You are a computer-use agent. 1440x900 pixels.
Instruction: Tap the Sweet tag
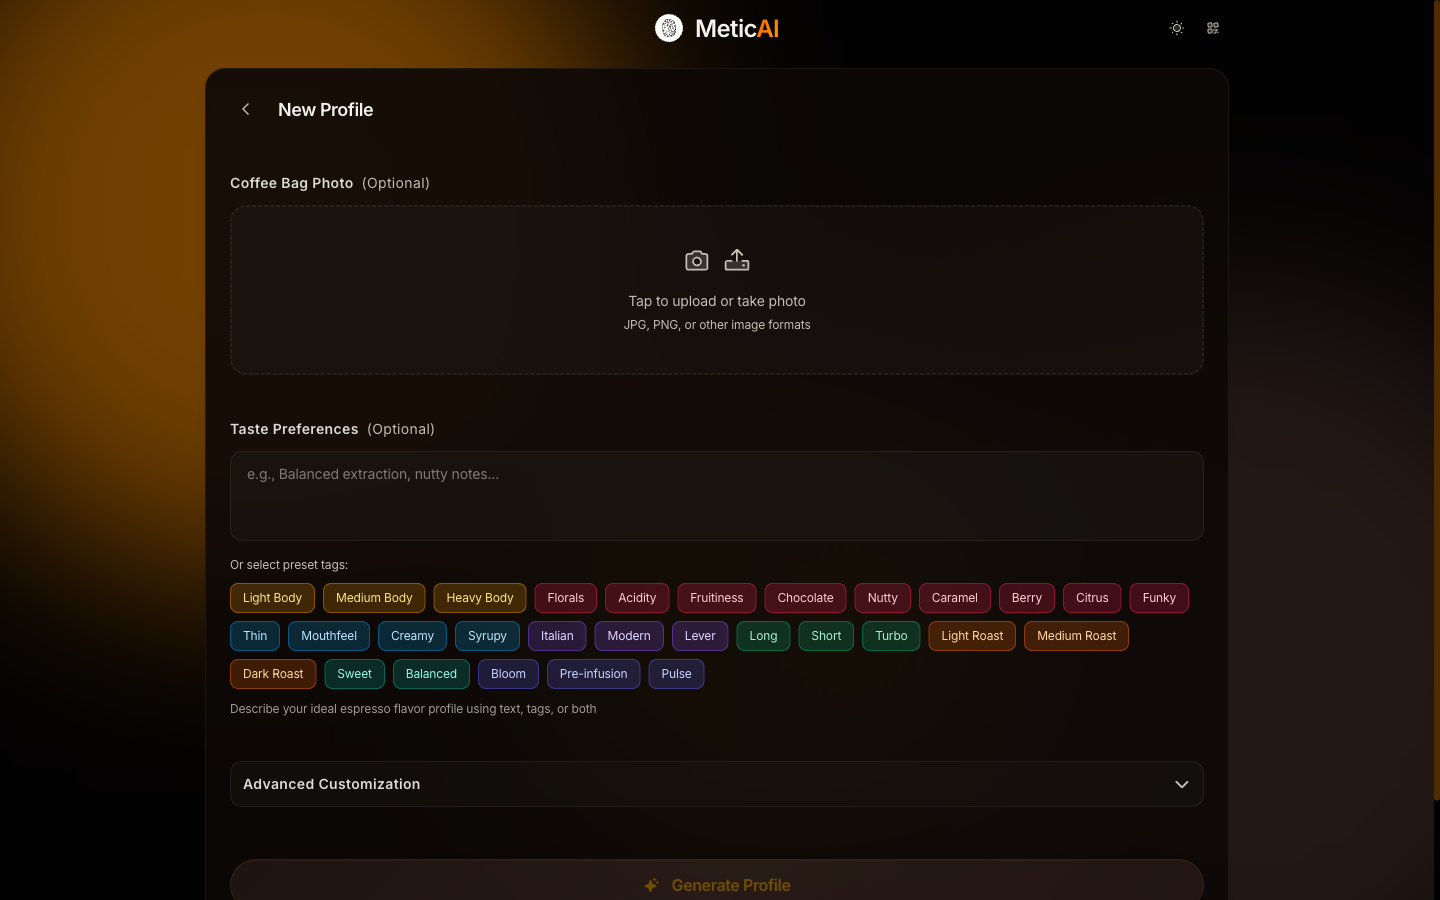point(354,674)
